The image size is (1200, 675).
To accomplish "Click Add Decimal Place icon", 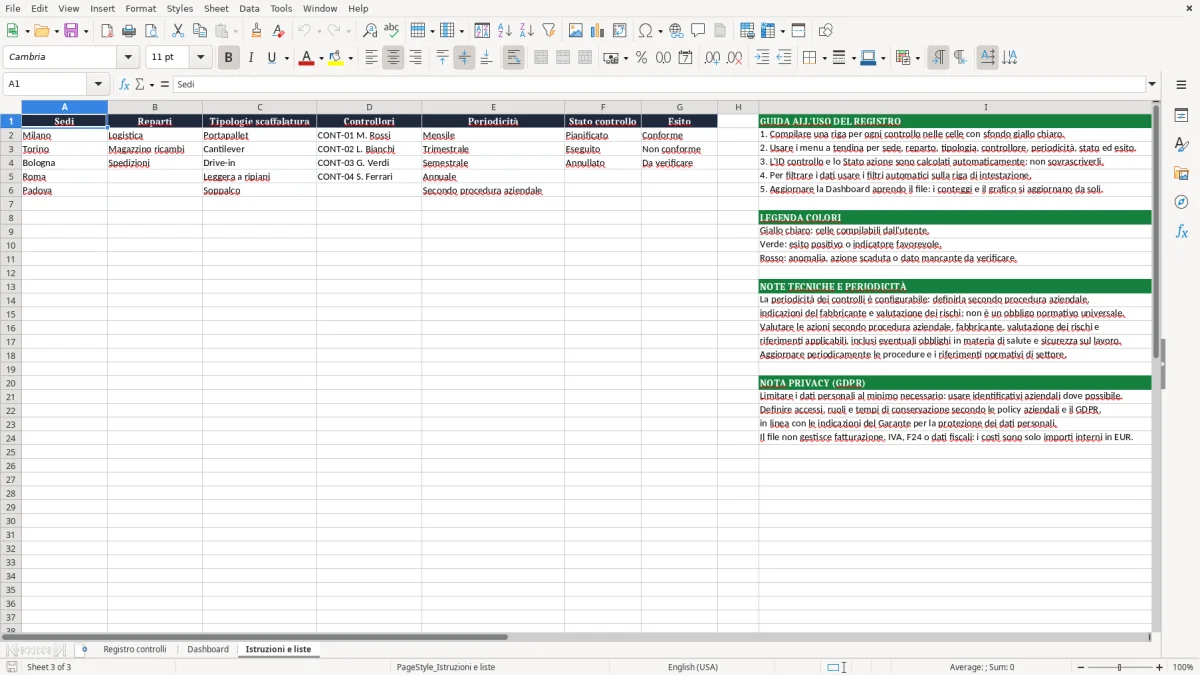I will click(x=712, y=58).
